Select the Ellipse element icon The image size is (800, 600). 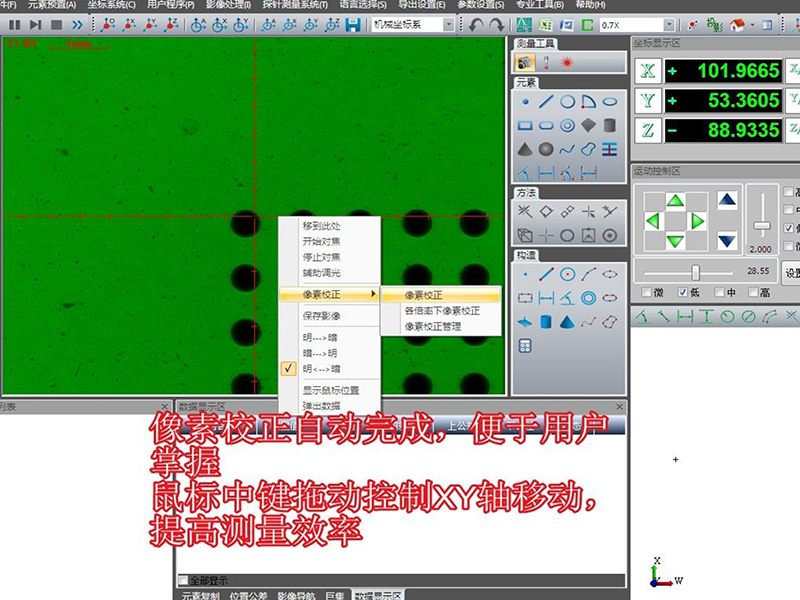pyautogui.click(x=610, y=102)
